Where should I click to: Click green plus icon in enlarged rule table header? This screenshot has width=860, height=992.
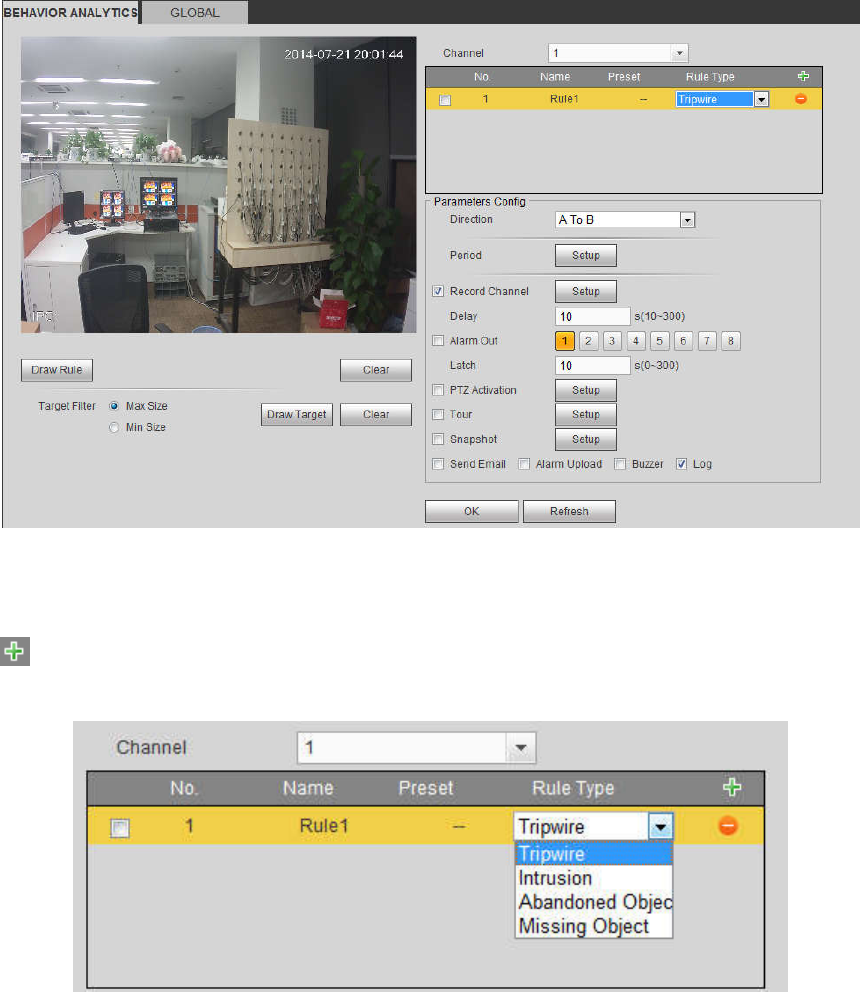(732, 788)
